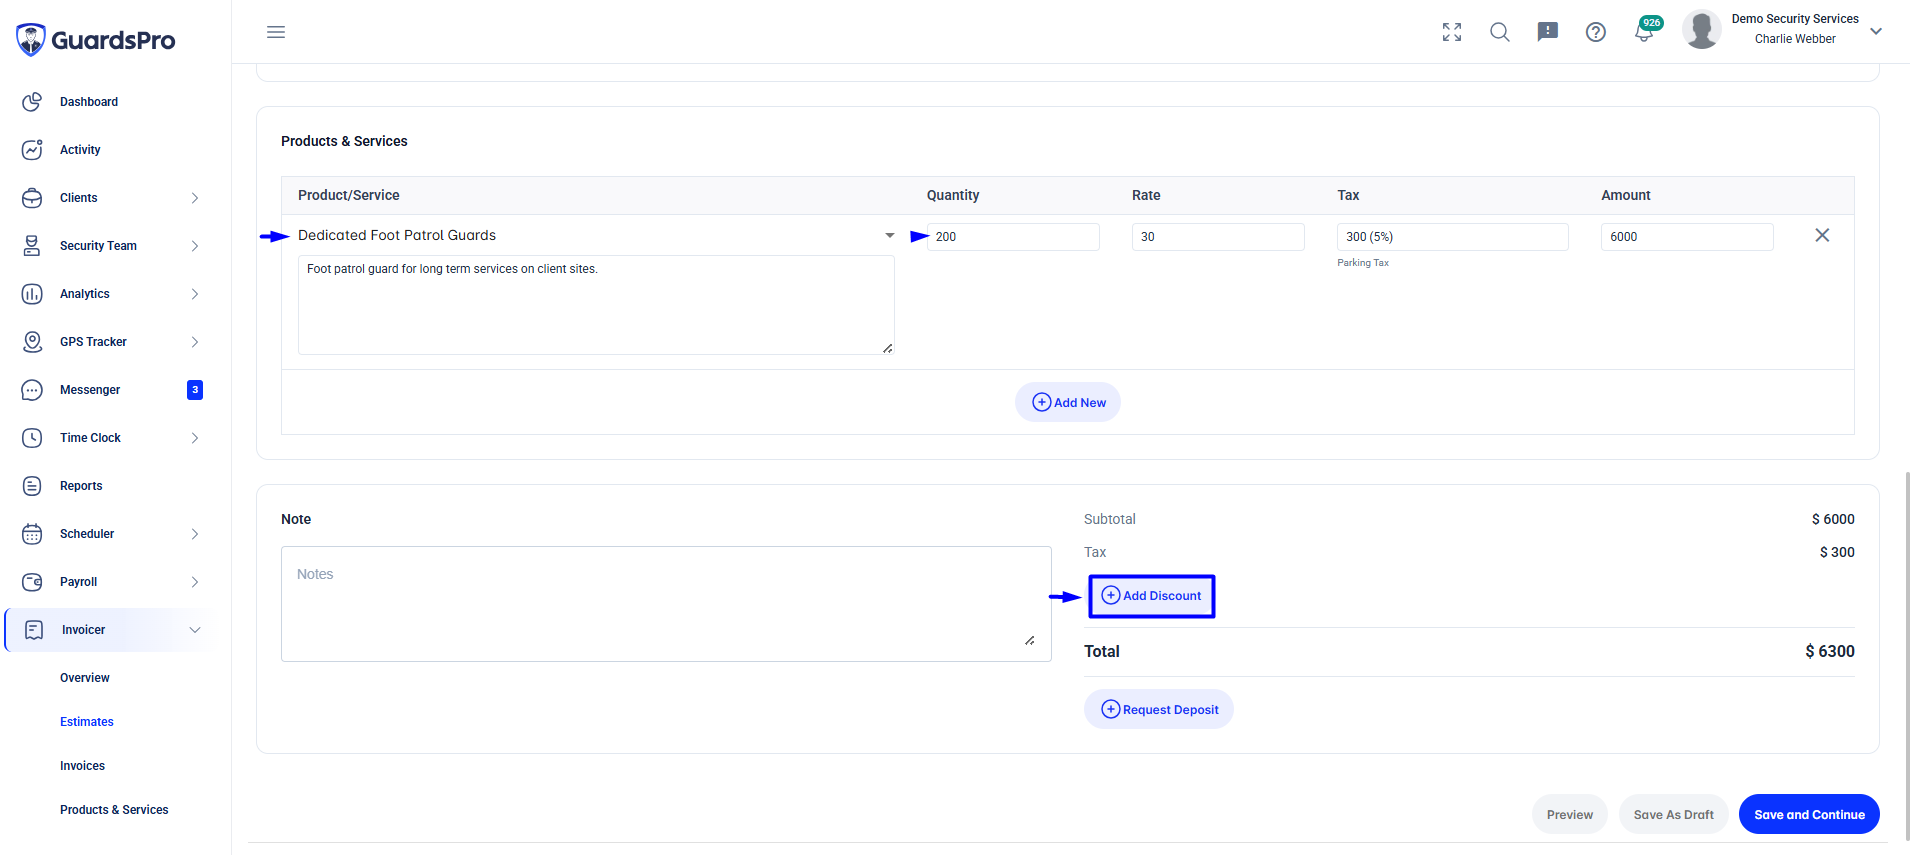Collapse the Invoicer submenu chevron

coord(195,630)
